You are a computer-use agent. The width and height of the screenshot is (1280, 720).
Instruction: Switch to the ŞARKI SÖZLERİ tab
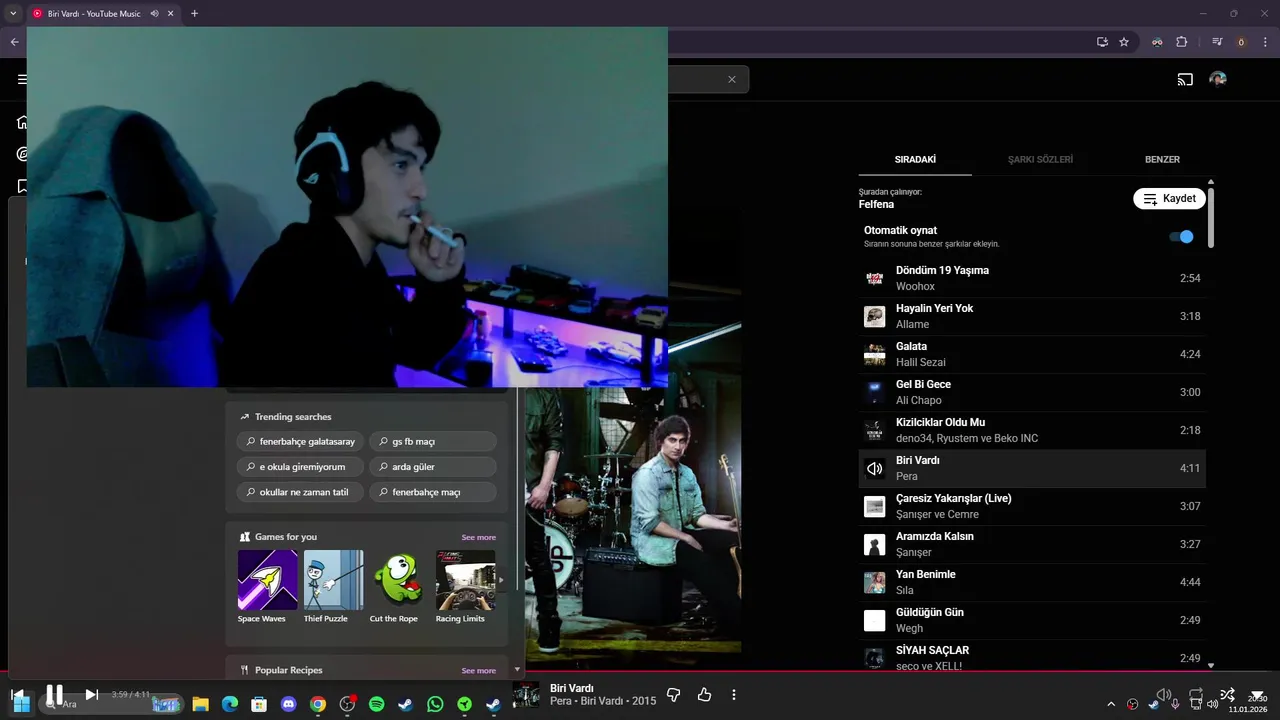click(x=1040, y=159)
